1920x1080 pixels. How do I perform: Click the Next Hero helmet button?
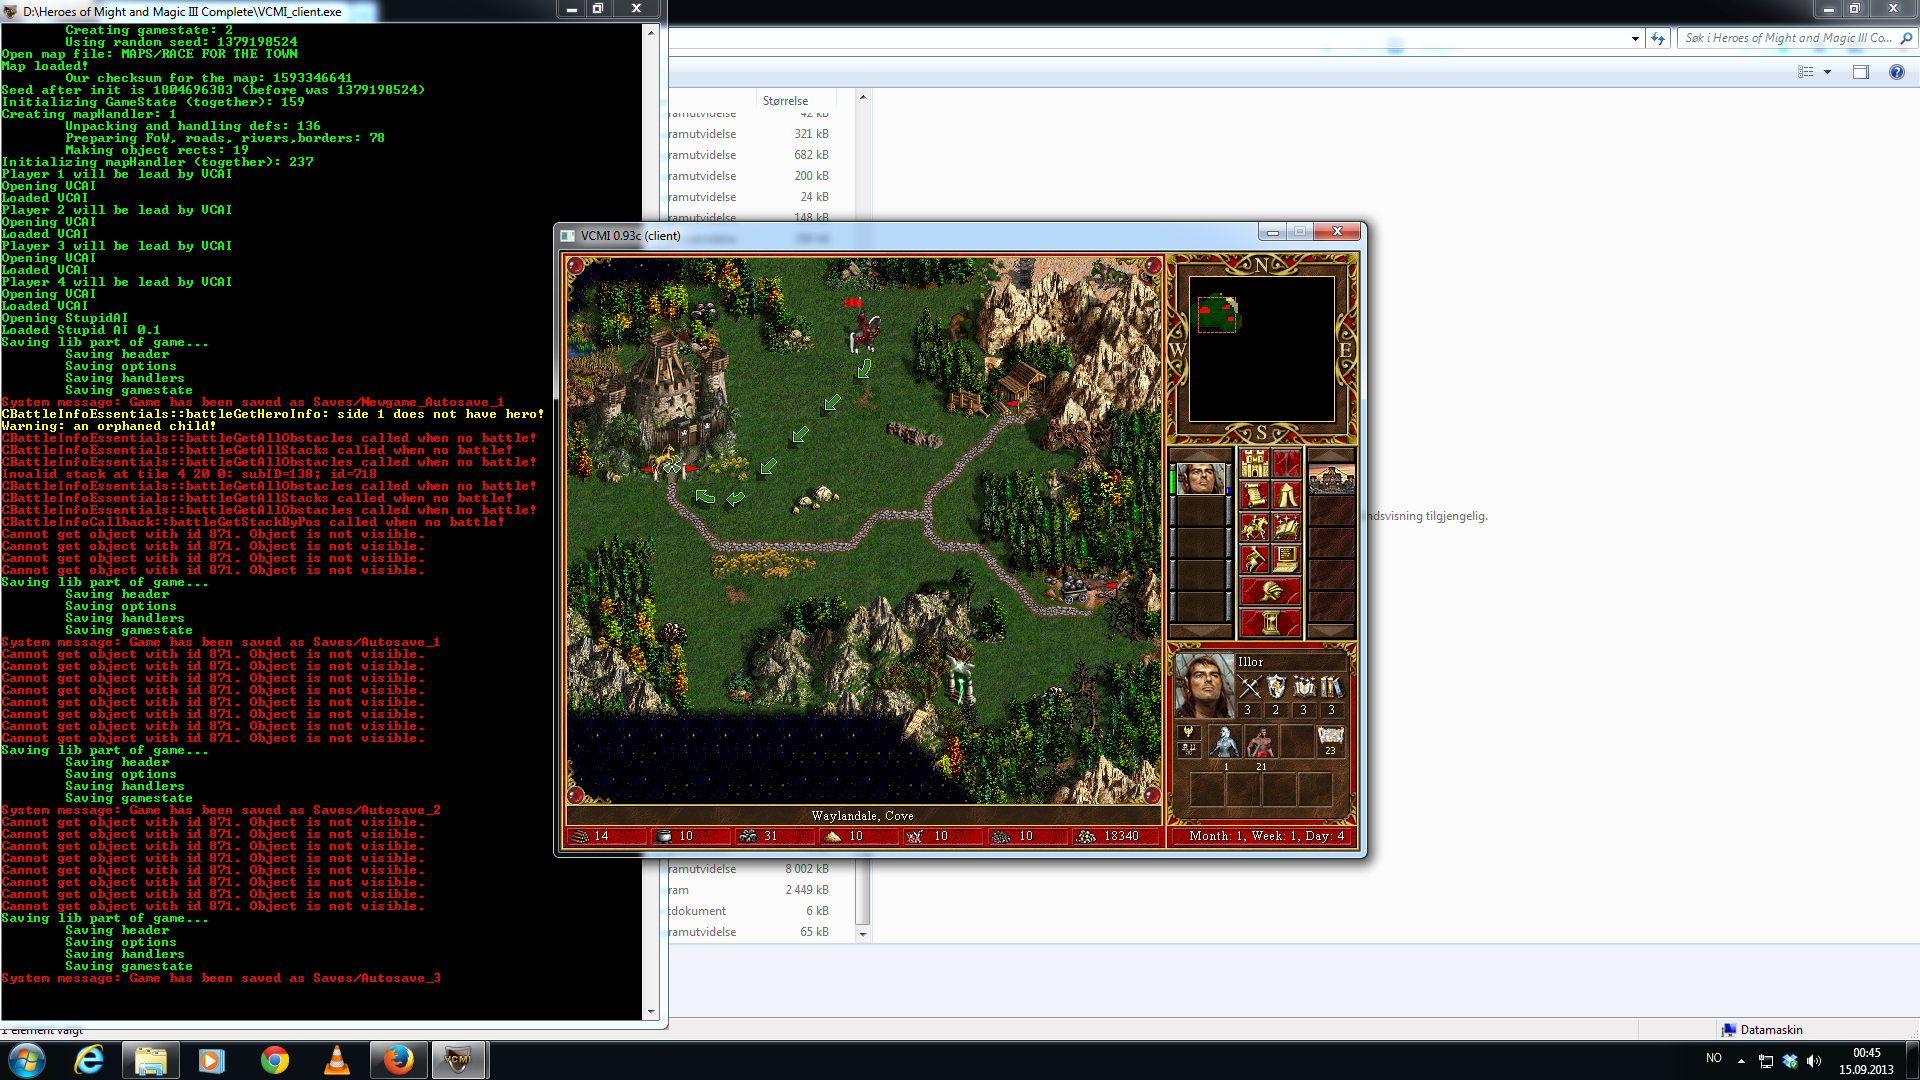click(1270, 592)
